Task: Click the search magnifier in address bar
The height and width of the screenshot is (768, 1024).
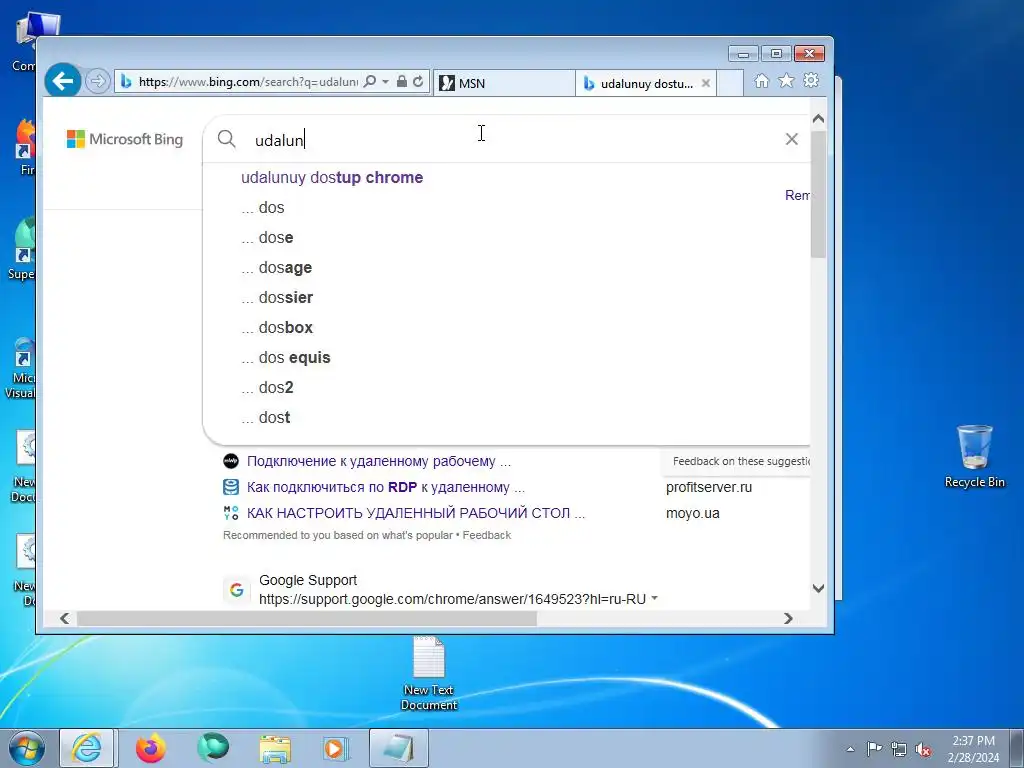Action: pos(370,82)
